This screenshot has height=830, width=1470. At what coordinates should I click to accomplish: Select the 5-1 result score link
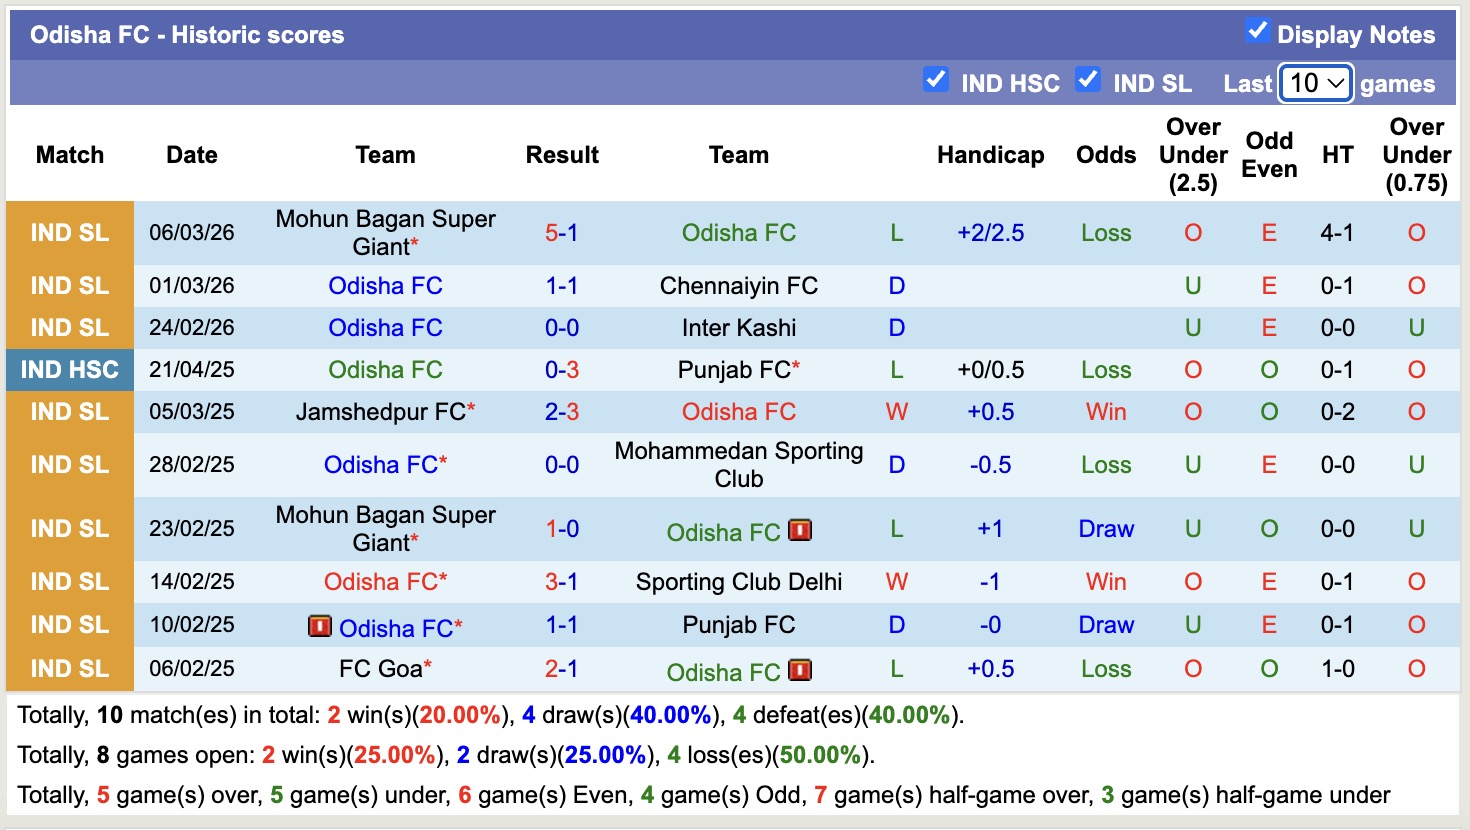coord(562,232)
